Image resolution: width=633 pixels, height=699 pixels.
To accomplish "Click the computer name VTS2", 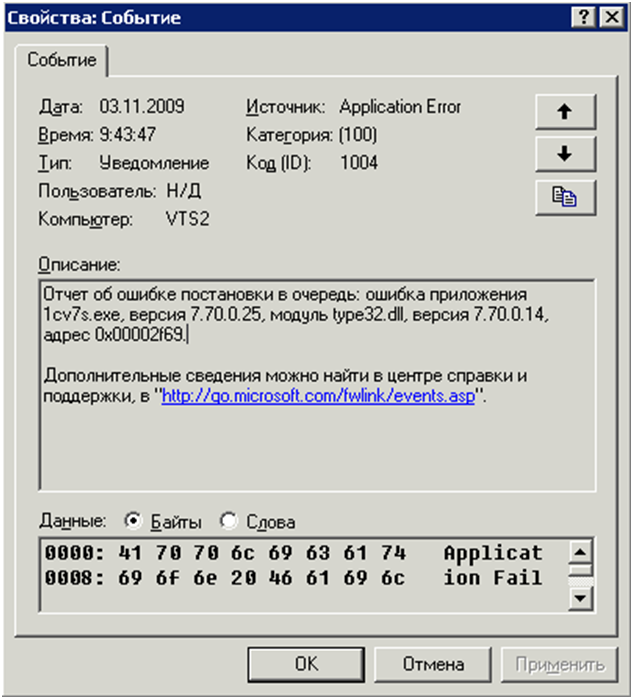I will [x=184, y=218].
